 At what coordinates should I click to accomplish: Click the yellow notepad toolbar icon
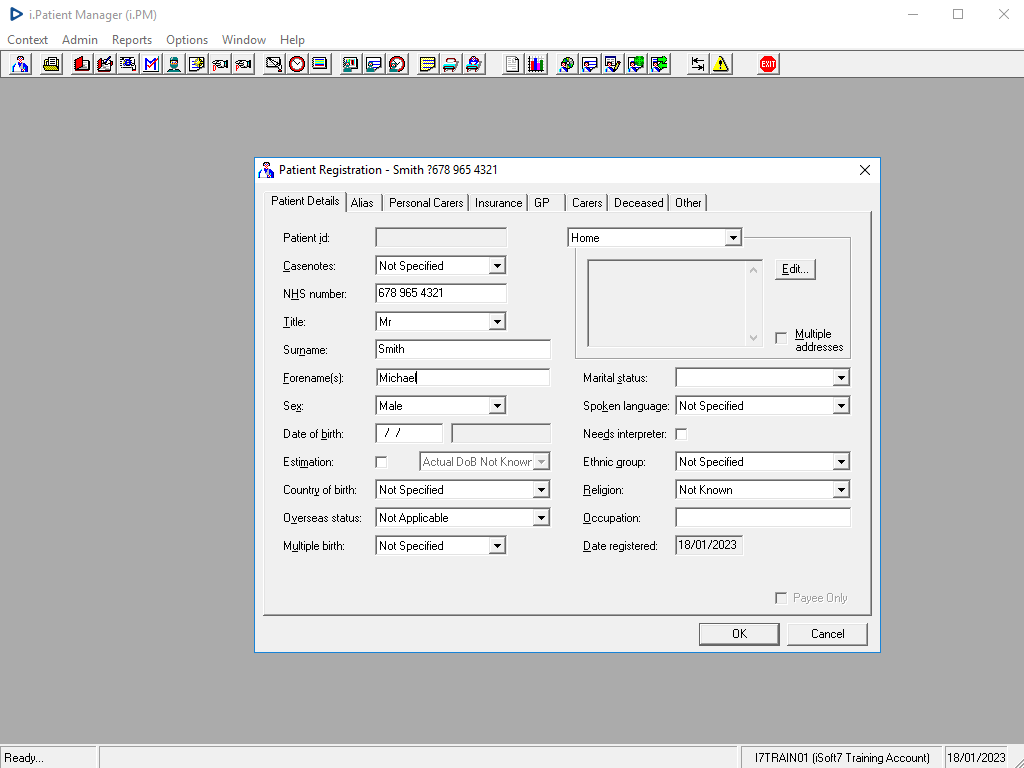coord(427,64)
